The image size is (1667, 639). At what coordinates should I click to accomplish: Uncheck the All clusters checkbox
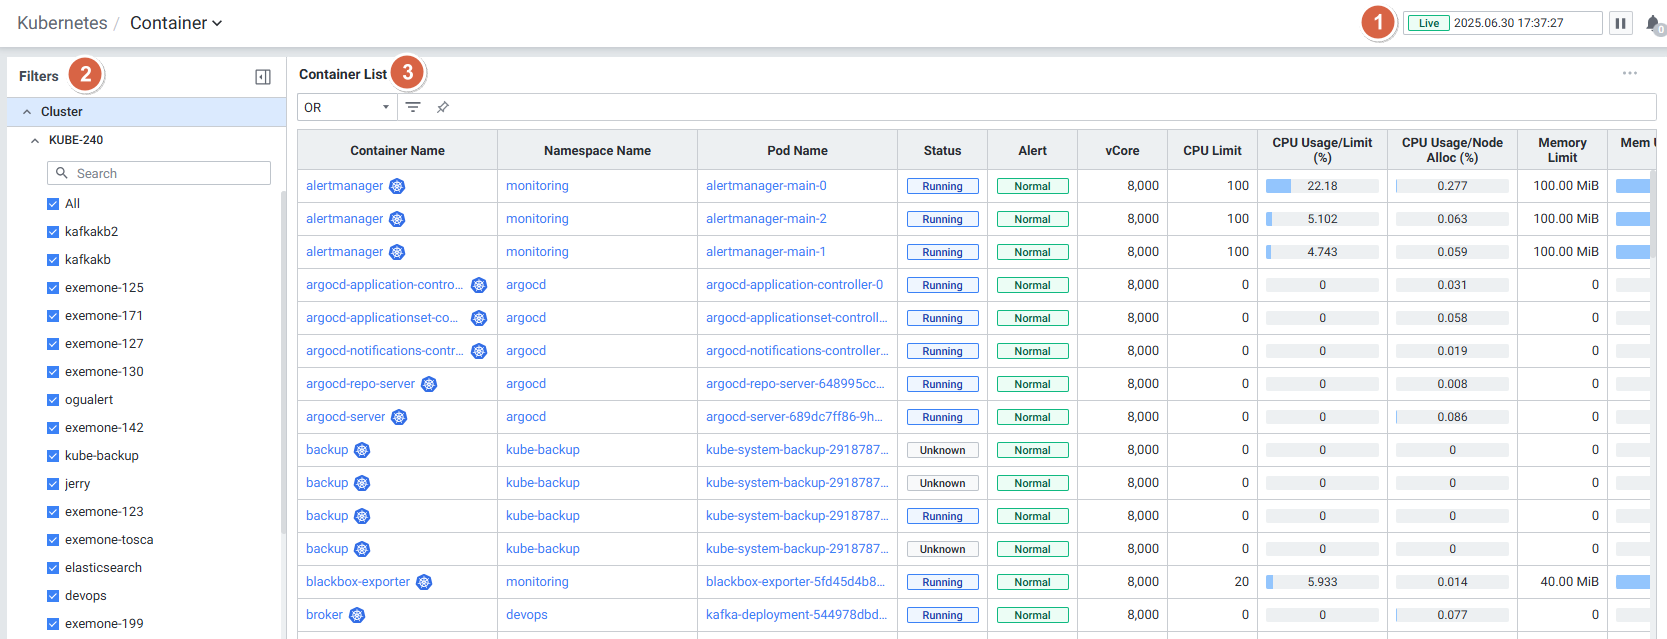point(53,204)
